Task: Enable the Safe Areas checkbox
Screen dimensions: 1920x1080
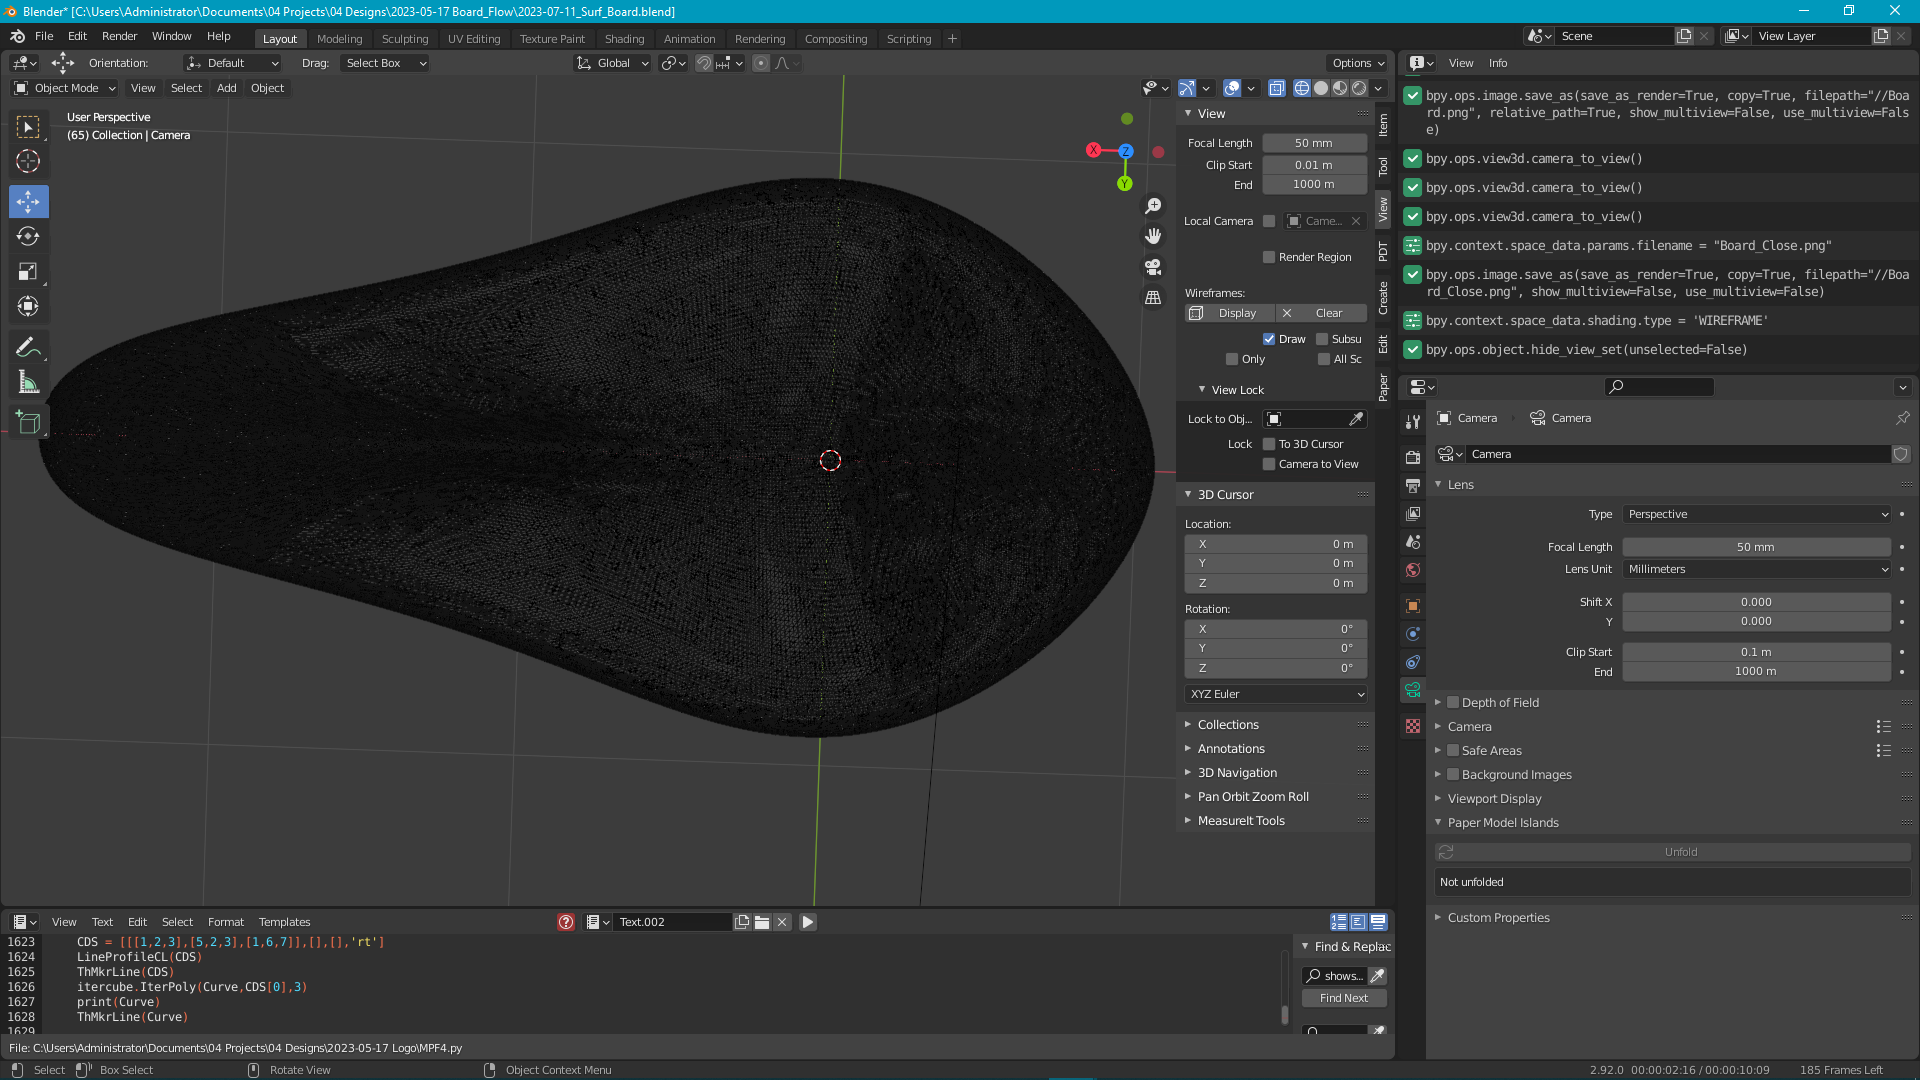Action: coord(1453,751)
